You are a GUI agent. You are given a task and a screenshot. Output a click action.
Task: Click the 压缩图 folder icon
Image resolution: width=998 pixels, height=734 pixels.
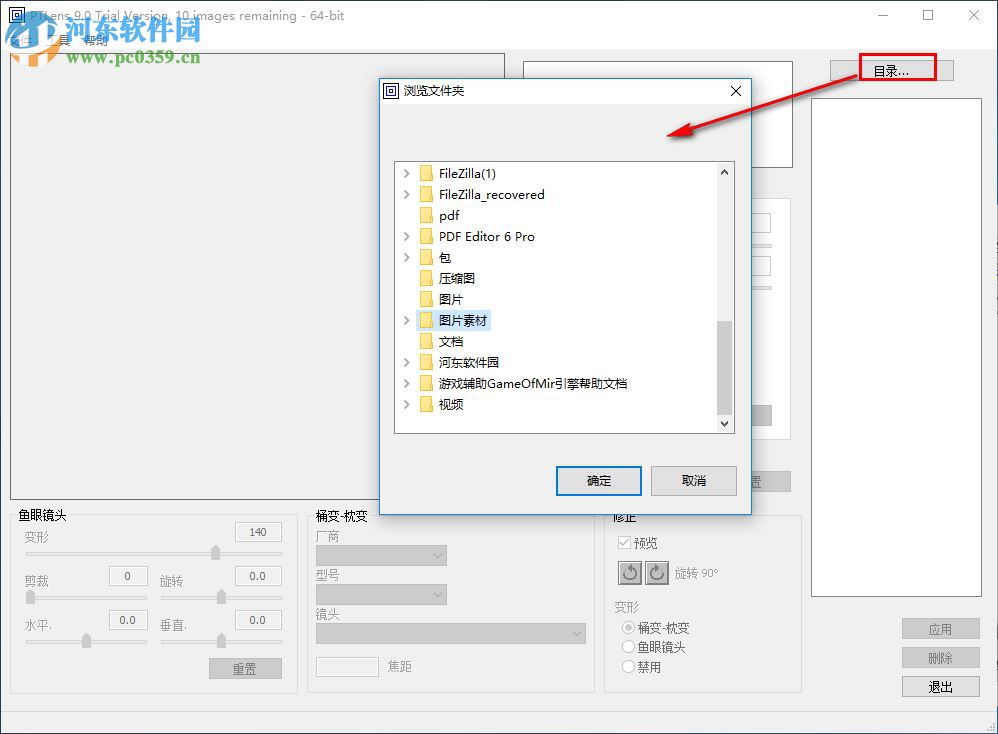[x=426, y=278]
